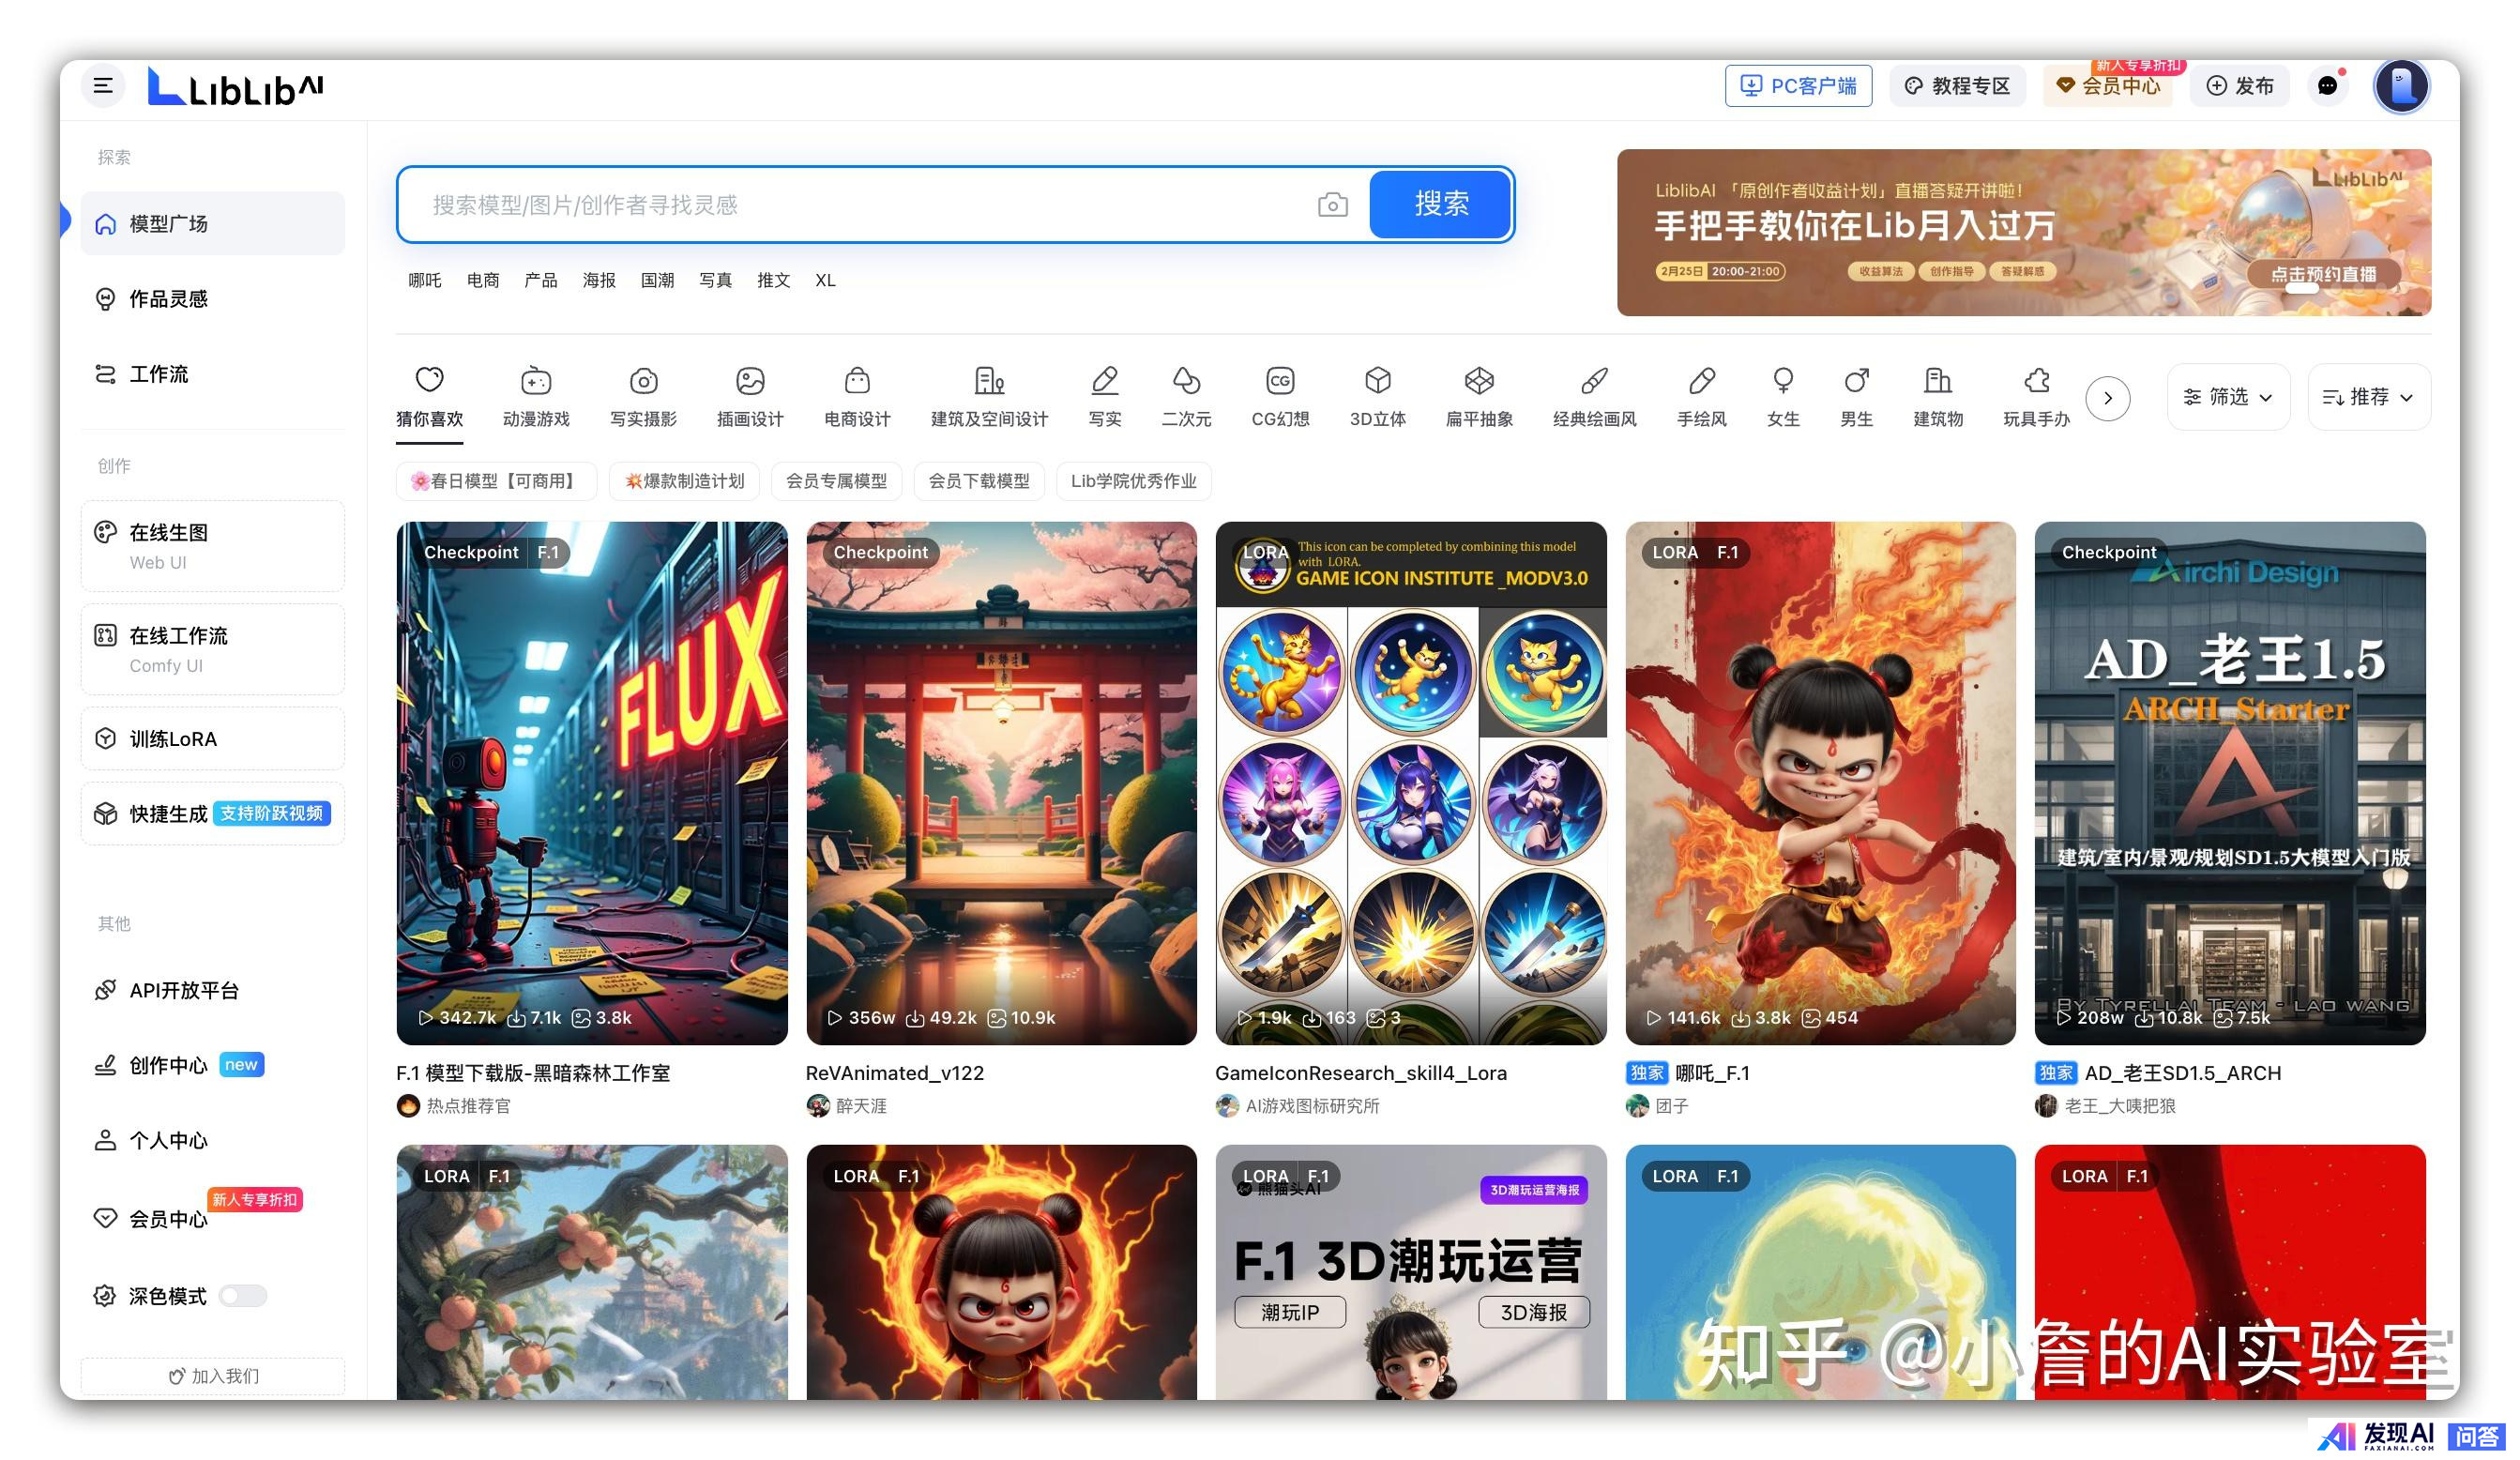The height and width of the screenshot is (1460, 2520).
Task: Open the ReVAnimated_v122 model thumbnail
Action: point(1001,782)
